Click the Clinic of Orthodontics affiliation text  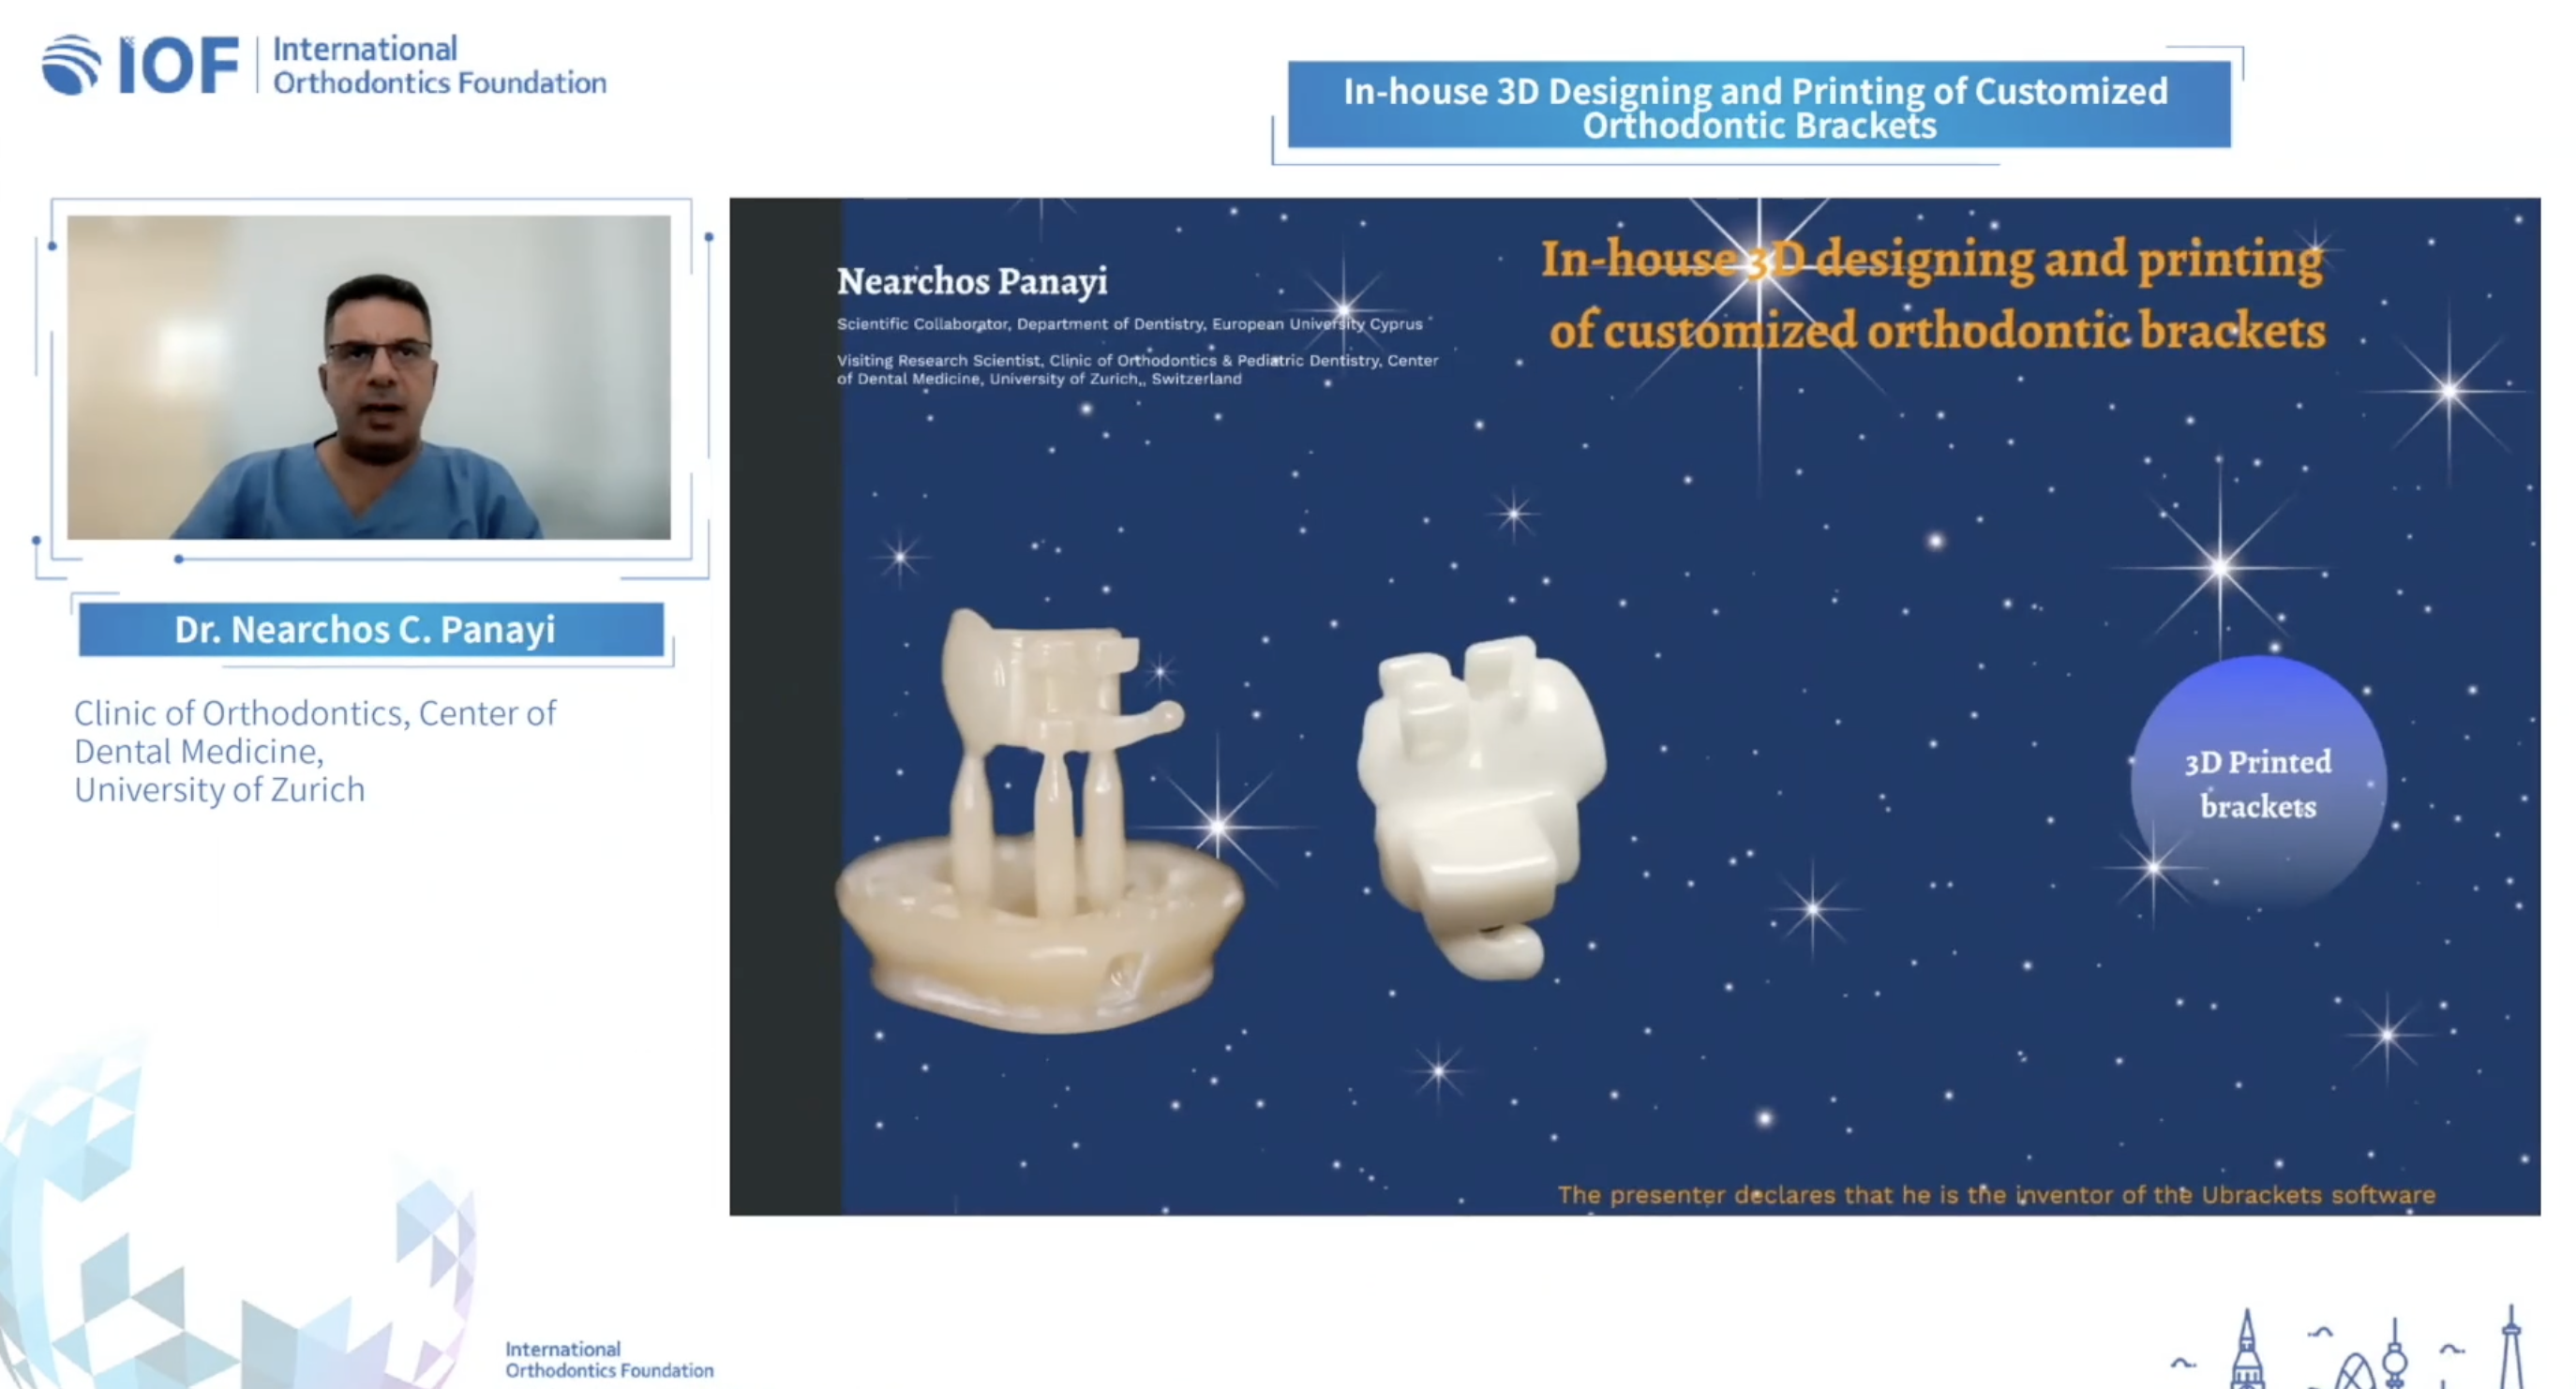click(x=315, y=751)
